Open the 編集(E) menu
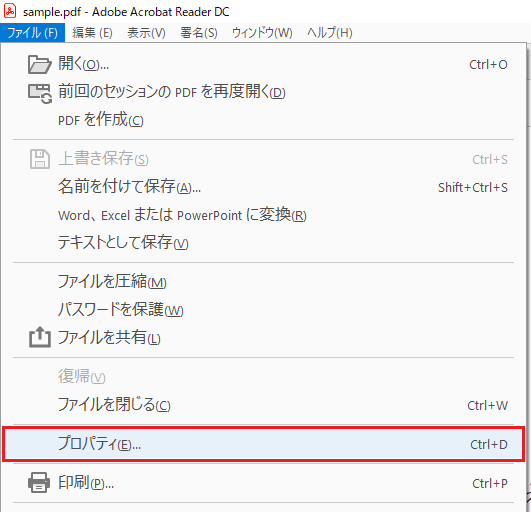This screenshot has height=512, width=531. point(92,33)
